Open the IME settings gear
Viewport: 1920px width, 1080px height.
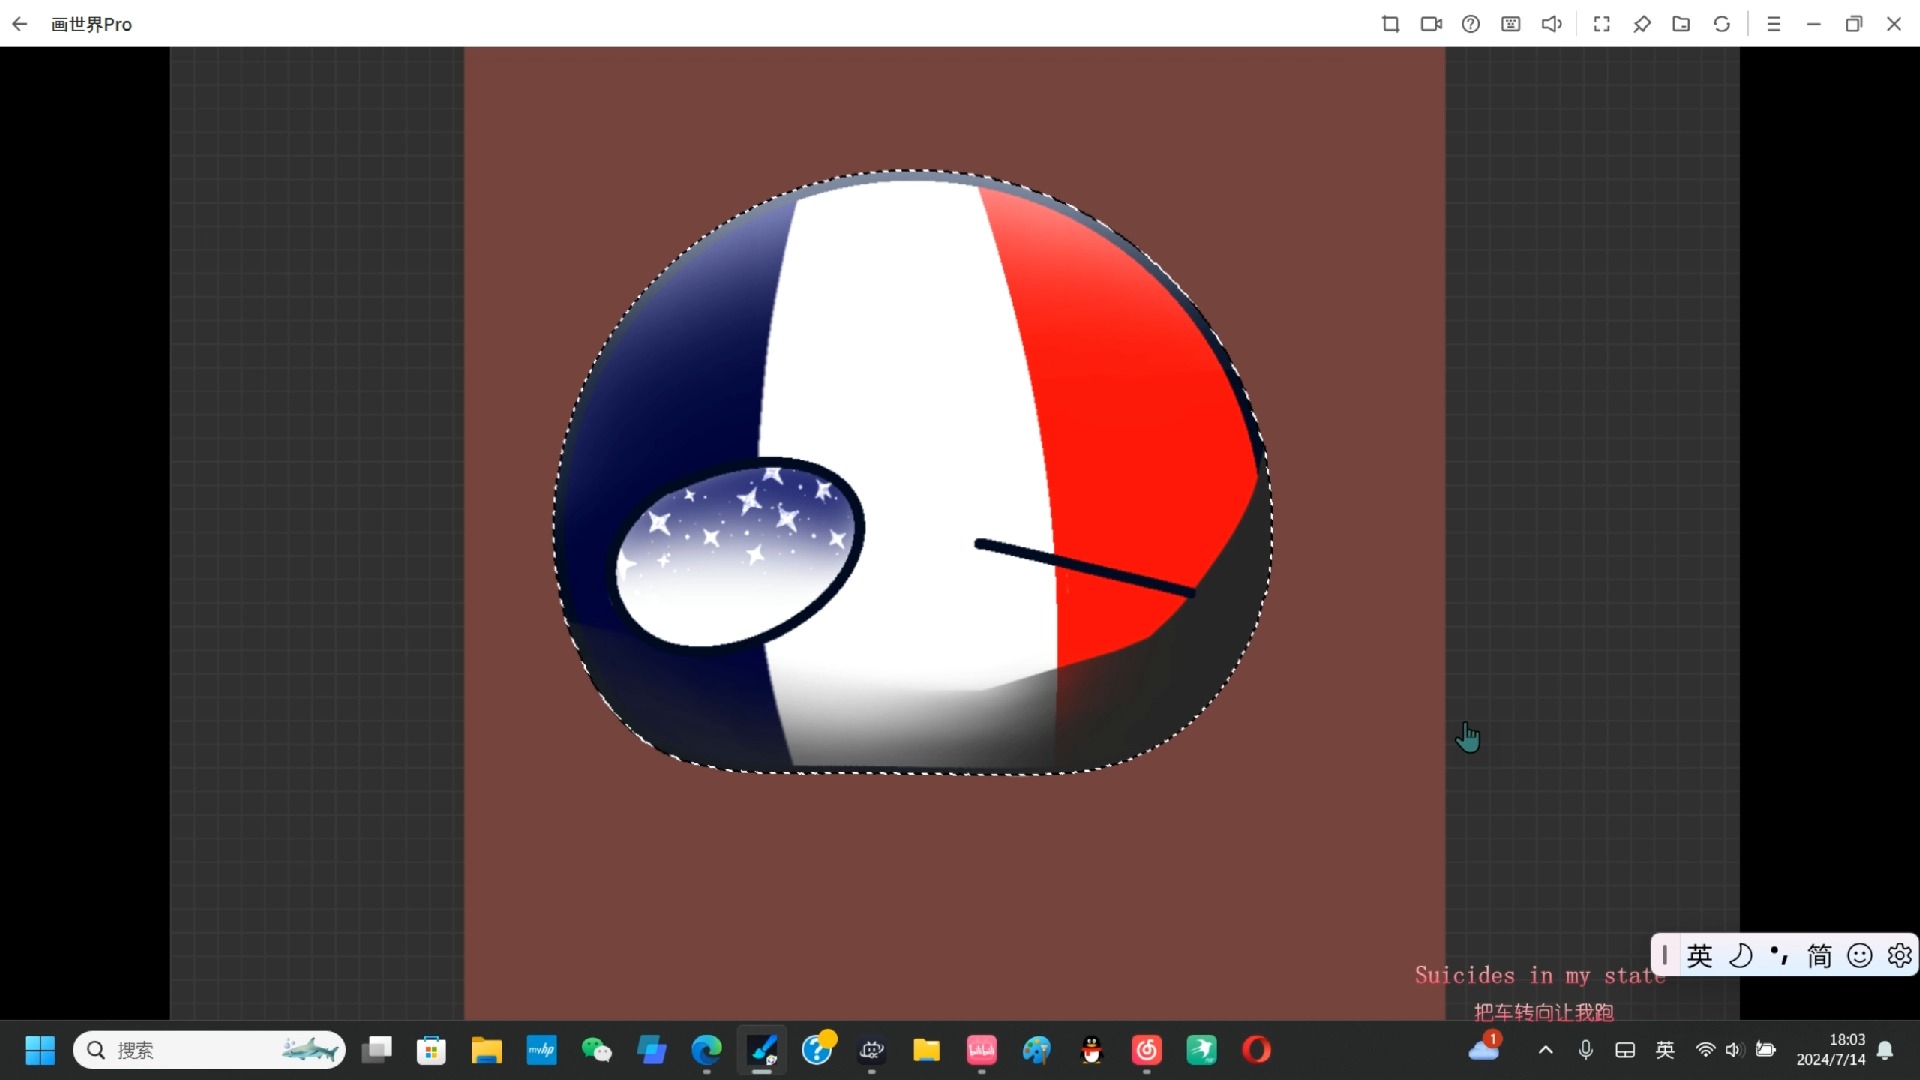coord(1899,956)
